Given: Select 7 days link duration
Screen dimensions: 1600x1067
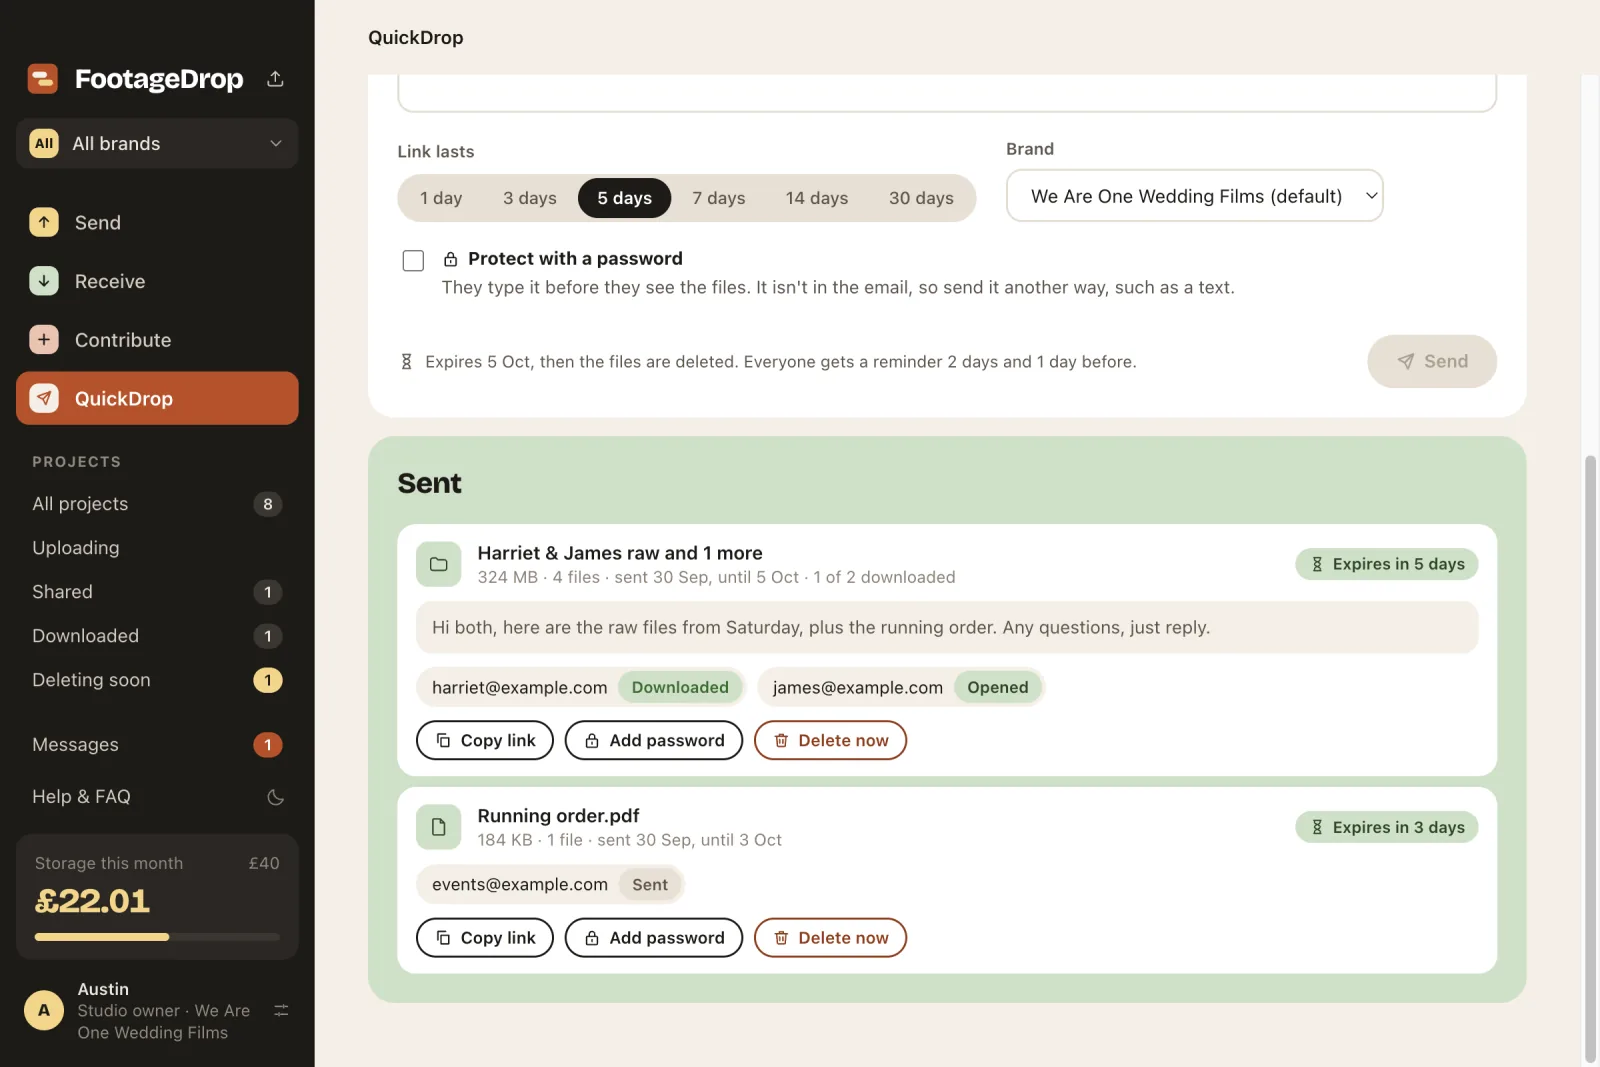Looking at the screenshot, I should [719, 198].
